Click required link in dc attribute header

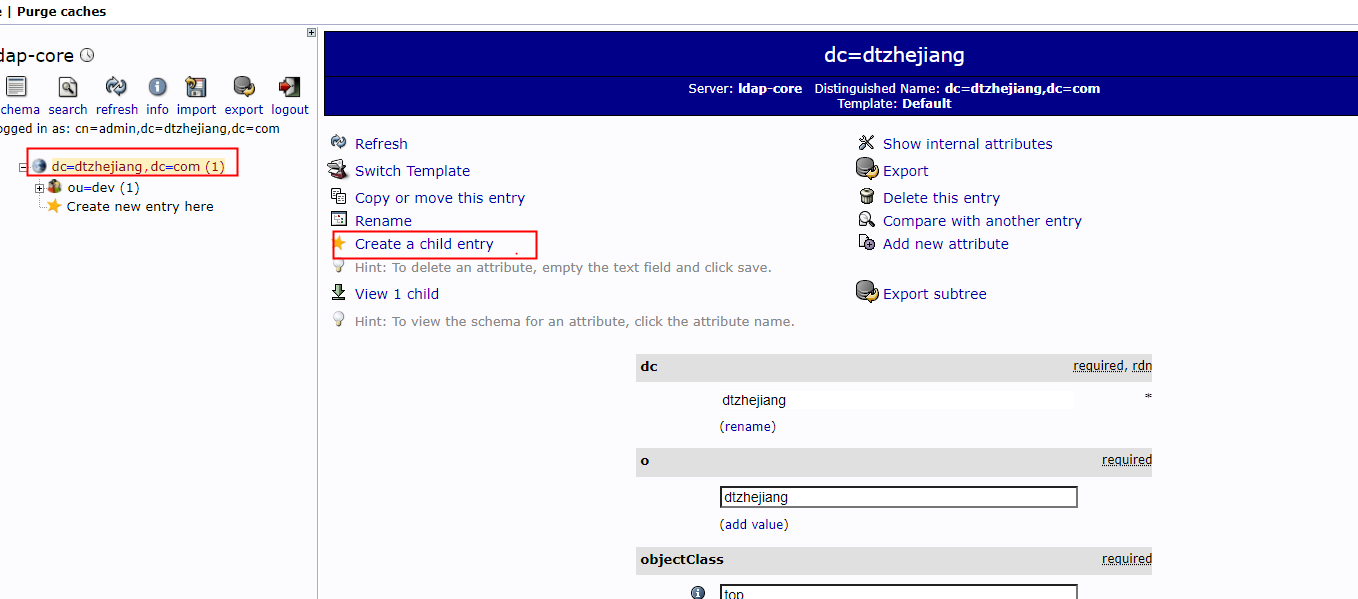(1099, 366)
